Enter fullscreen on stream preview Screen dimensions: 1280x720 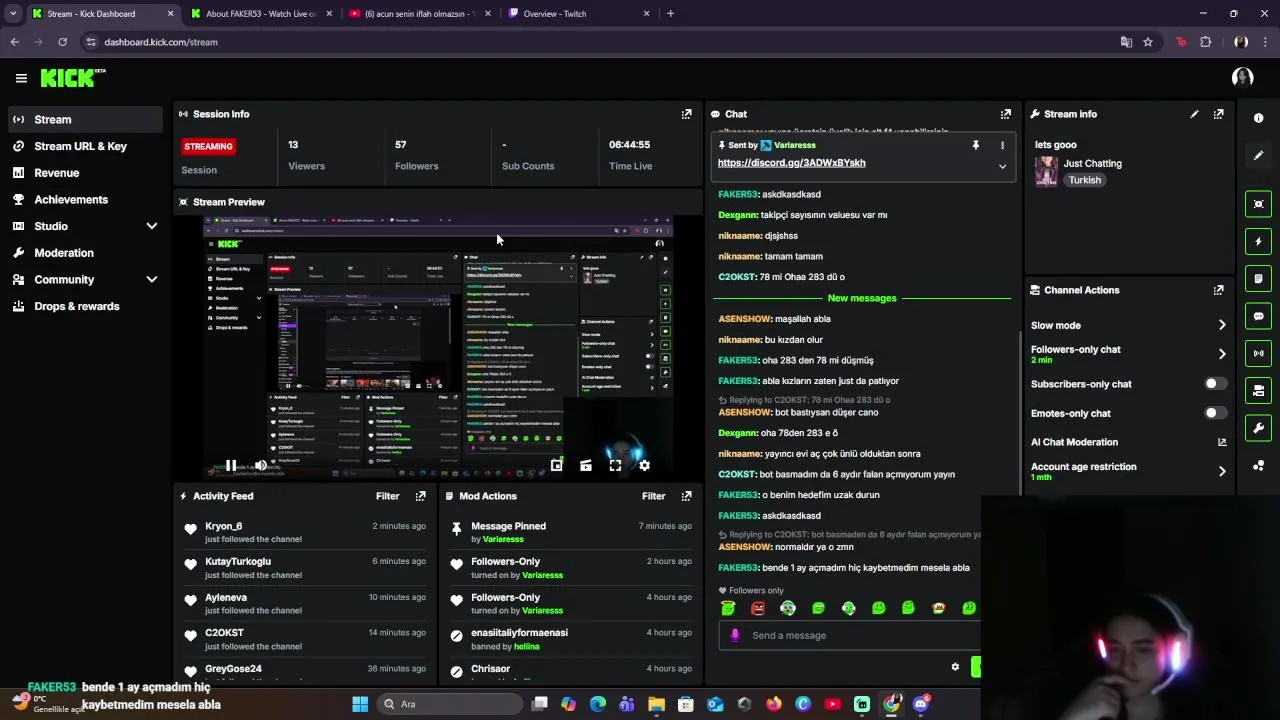[615, 465]
